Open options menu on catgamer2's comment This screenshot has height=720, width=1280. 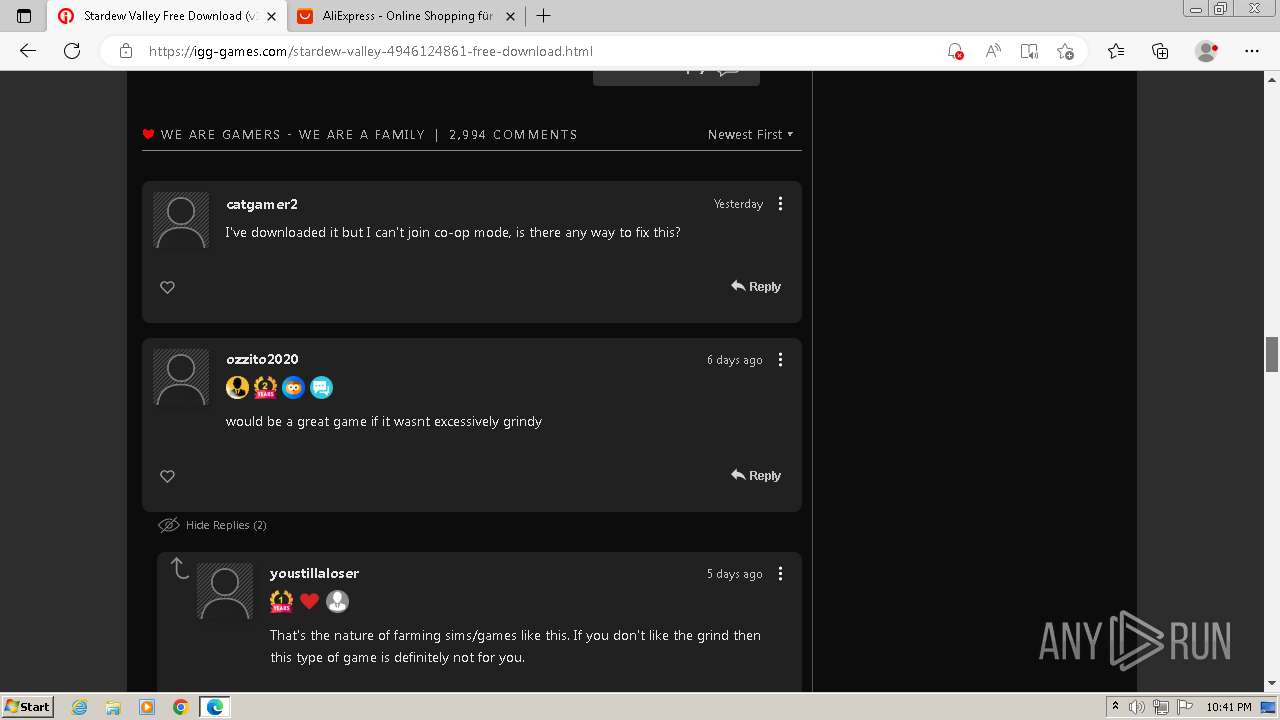781,204
